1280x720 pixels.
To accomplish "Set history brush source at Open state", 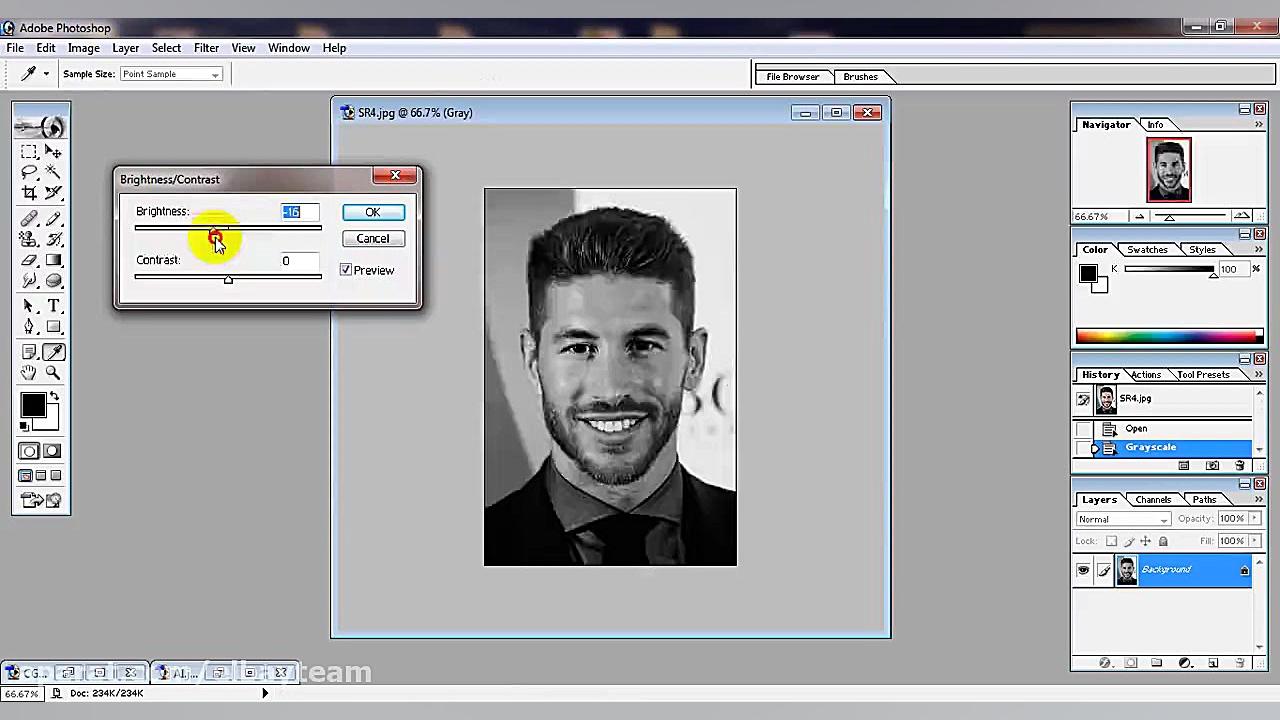I will (x=1083, y=429).
